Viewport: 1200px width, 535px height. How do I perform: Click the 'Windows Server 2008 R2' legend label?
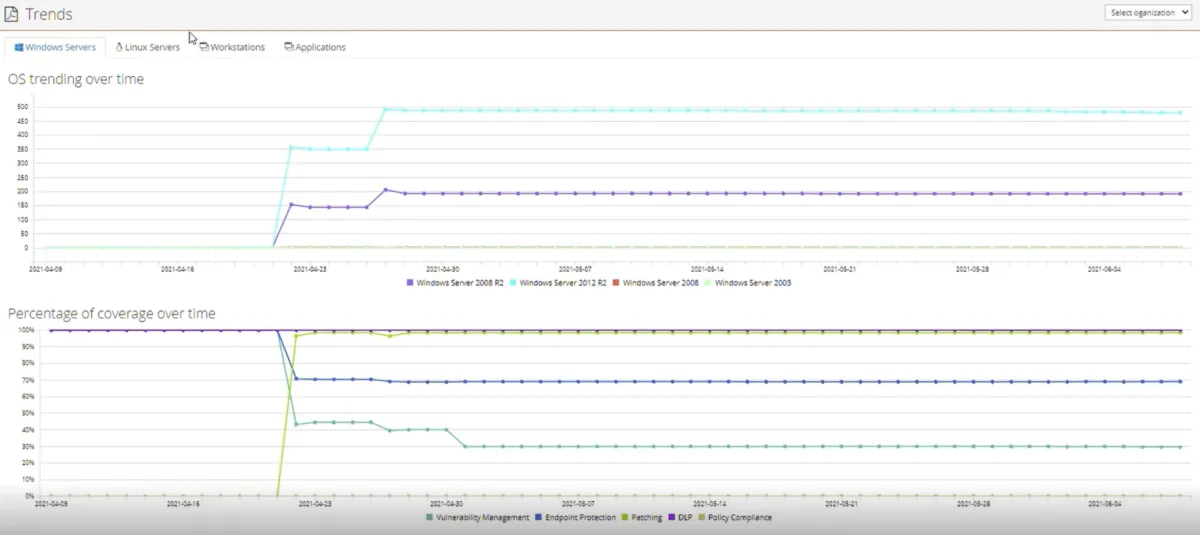click(x=460, y=283)
